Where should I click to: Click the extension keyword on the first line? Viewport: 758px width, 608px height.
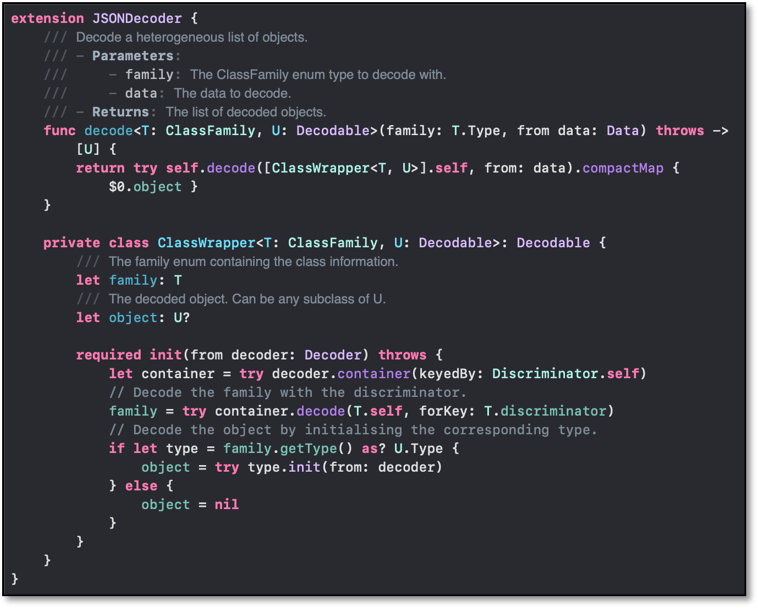(x=47, y=18)
